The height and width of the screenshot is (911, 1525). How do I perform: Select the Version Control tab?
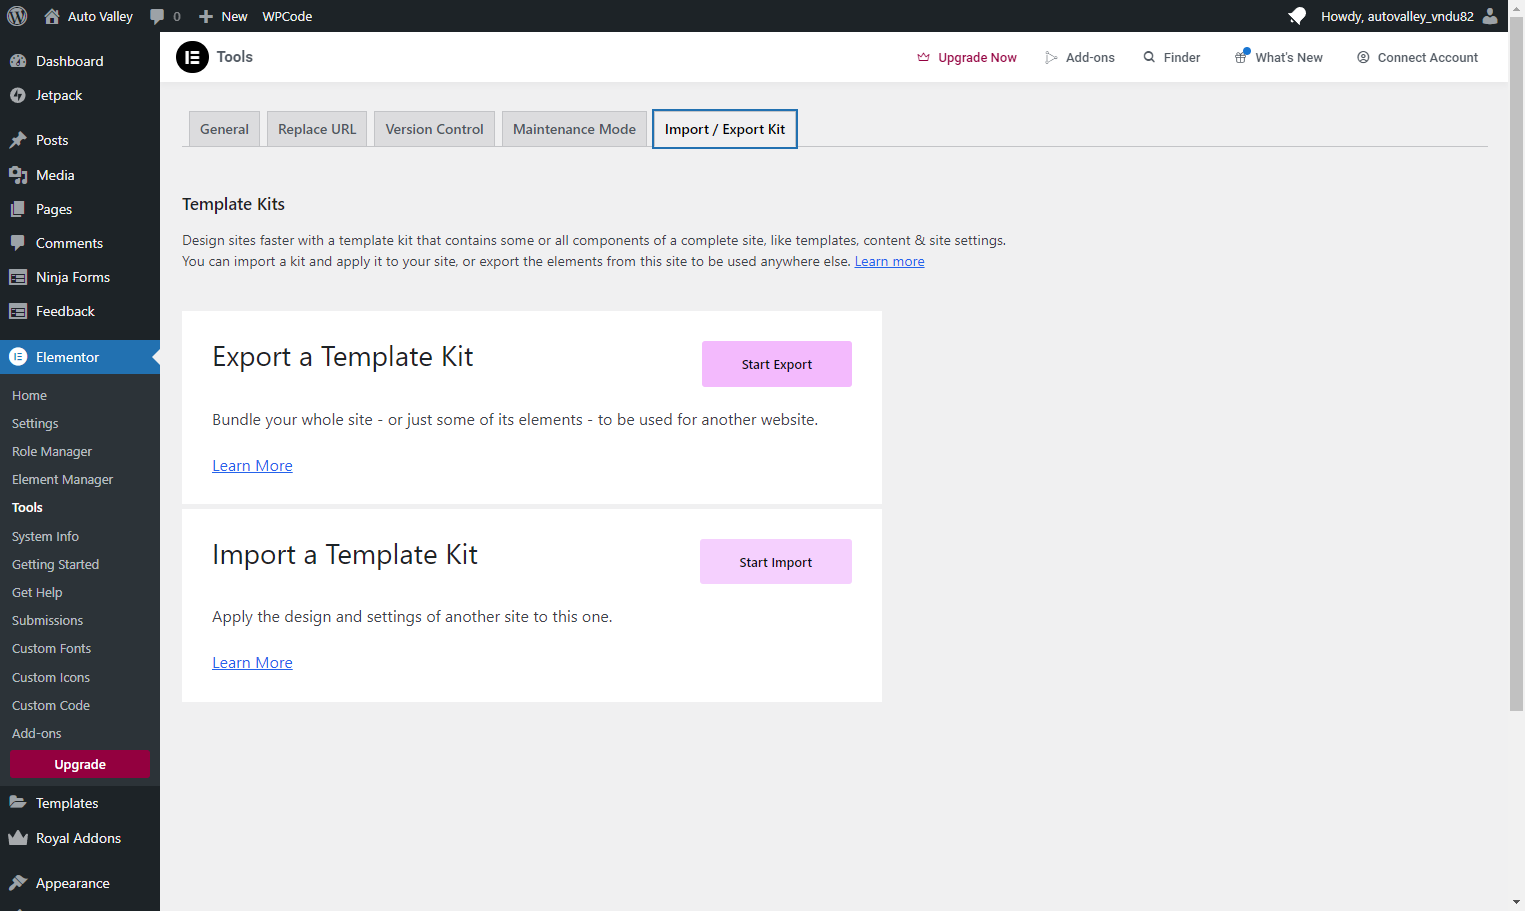tap(434, 129)
